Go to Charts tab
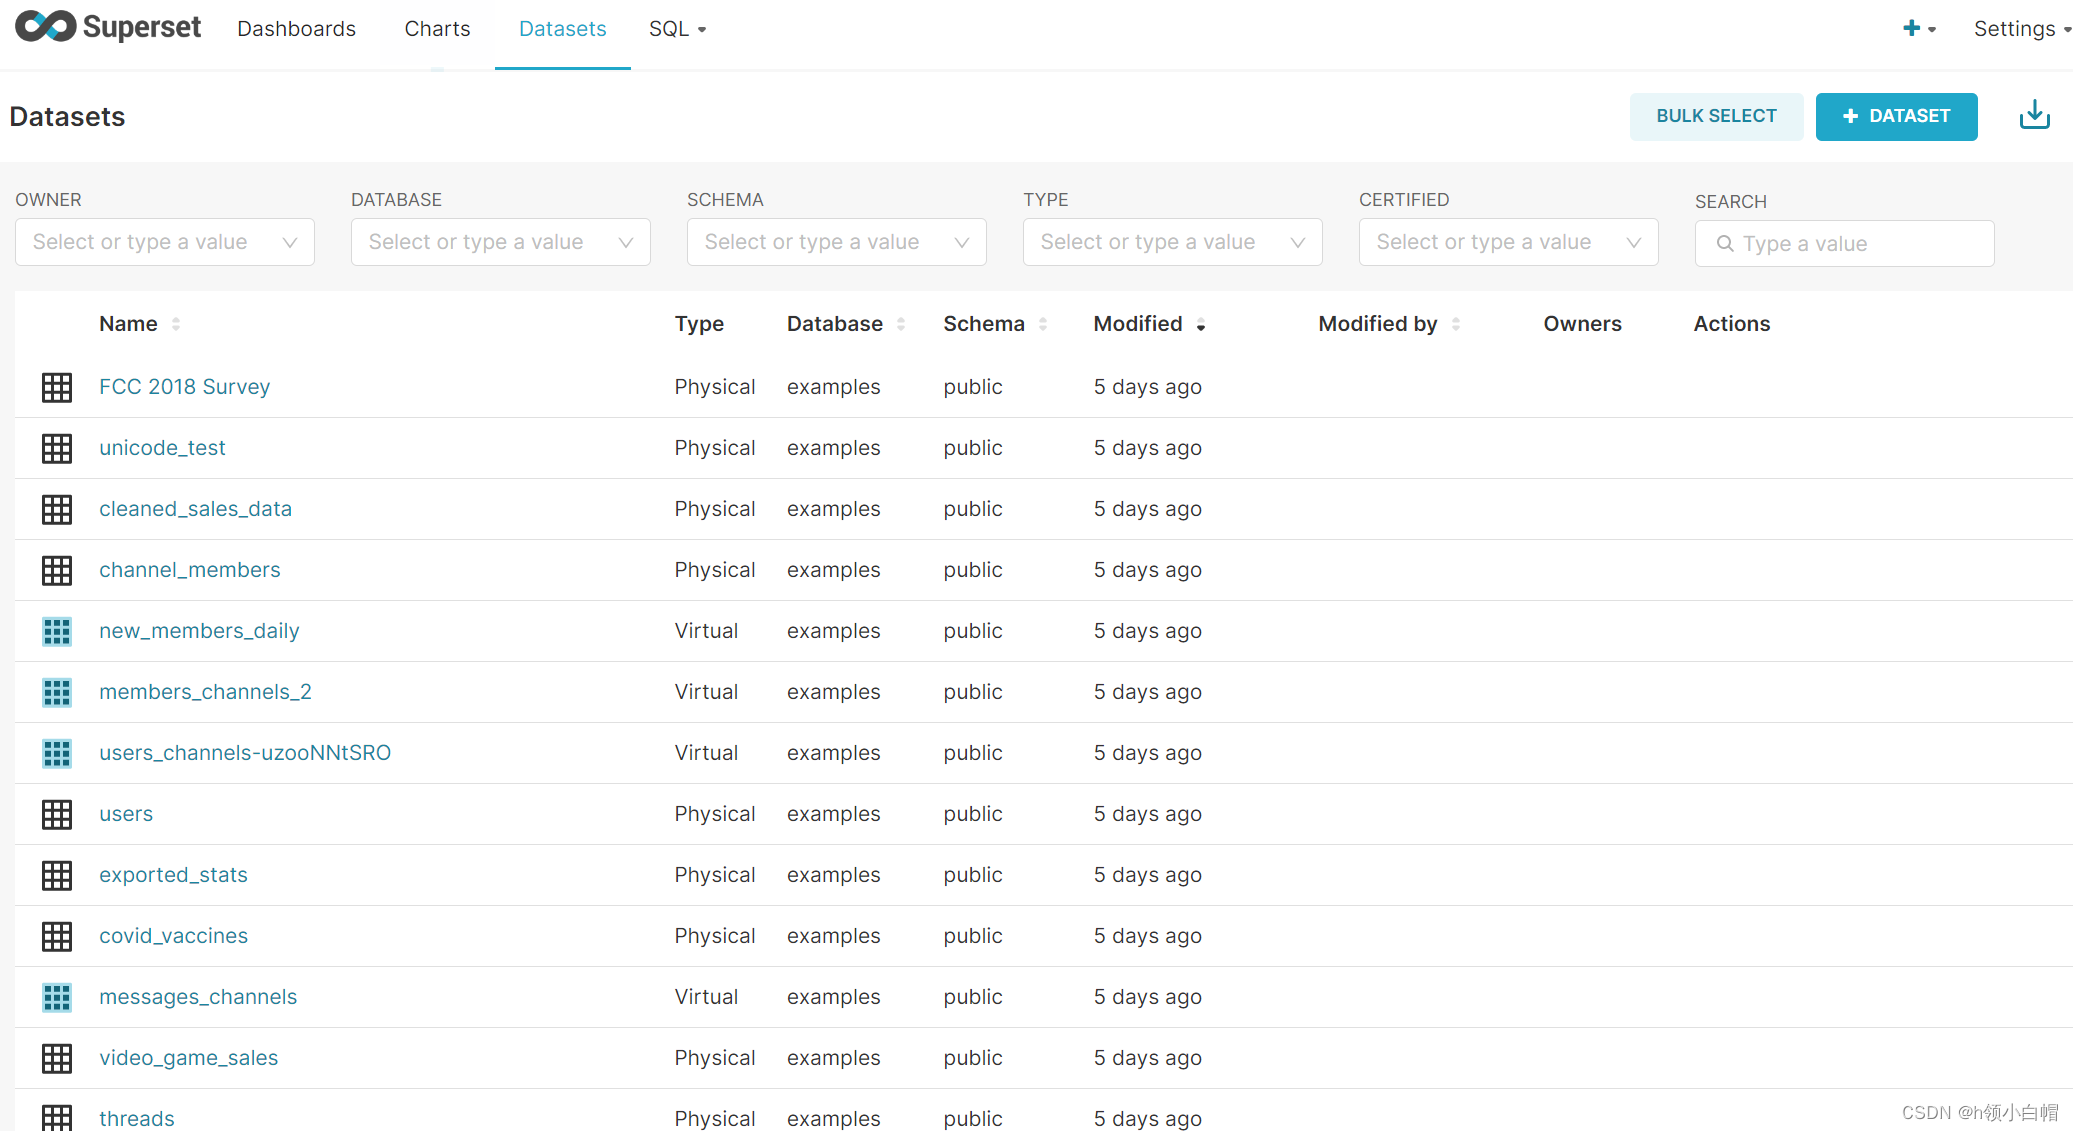 (437, 29)
